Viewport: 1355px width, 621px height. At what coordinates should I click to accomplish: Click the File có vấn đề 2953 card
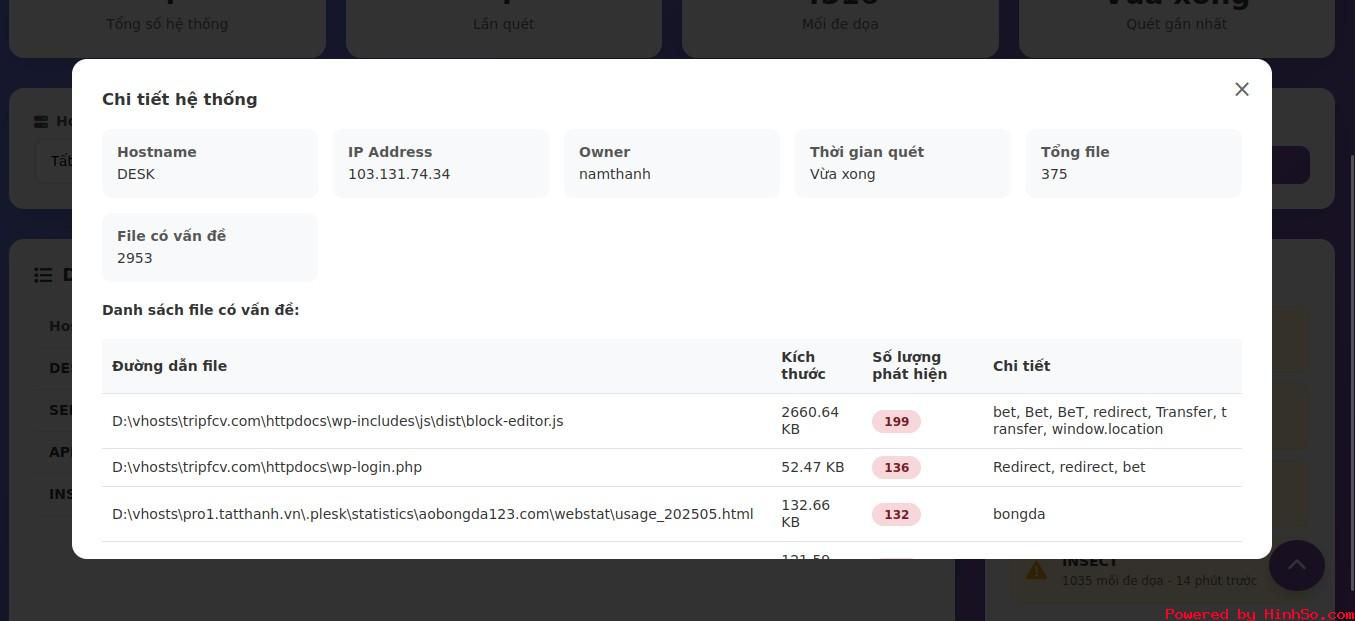coord(210,247)
